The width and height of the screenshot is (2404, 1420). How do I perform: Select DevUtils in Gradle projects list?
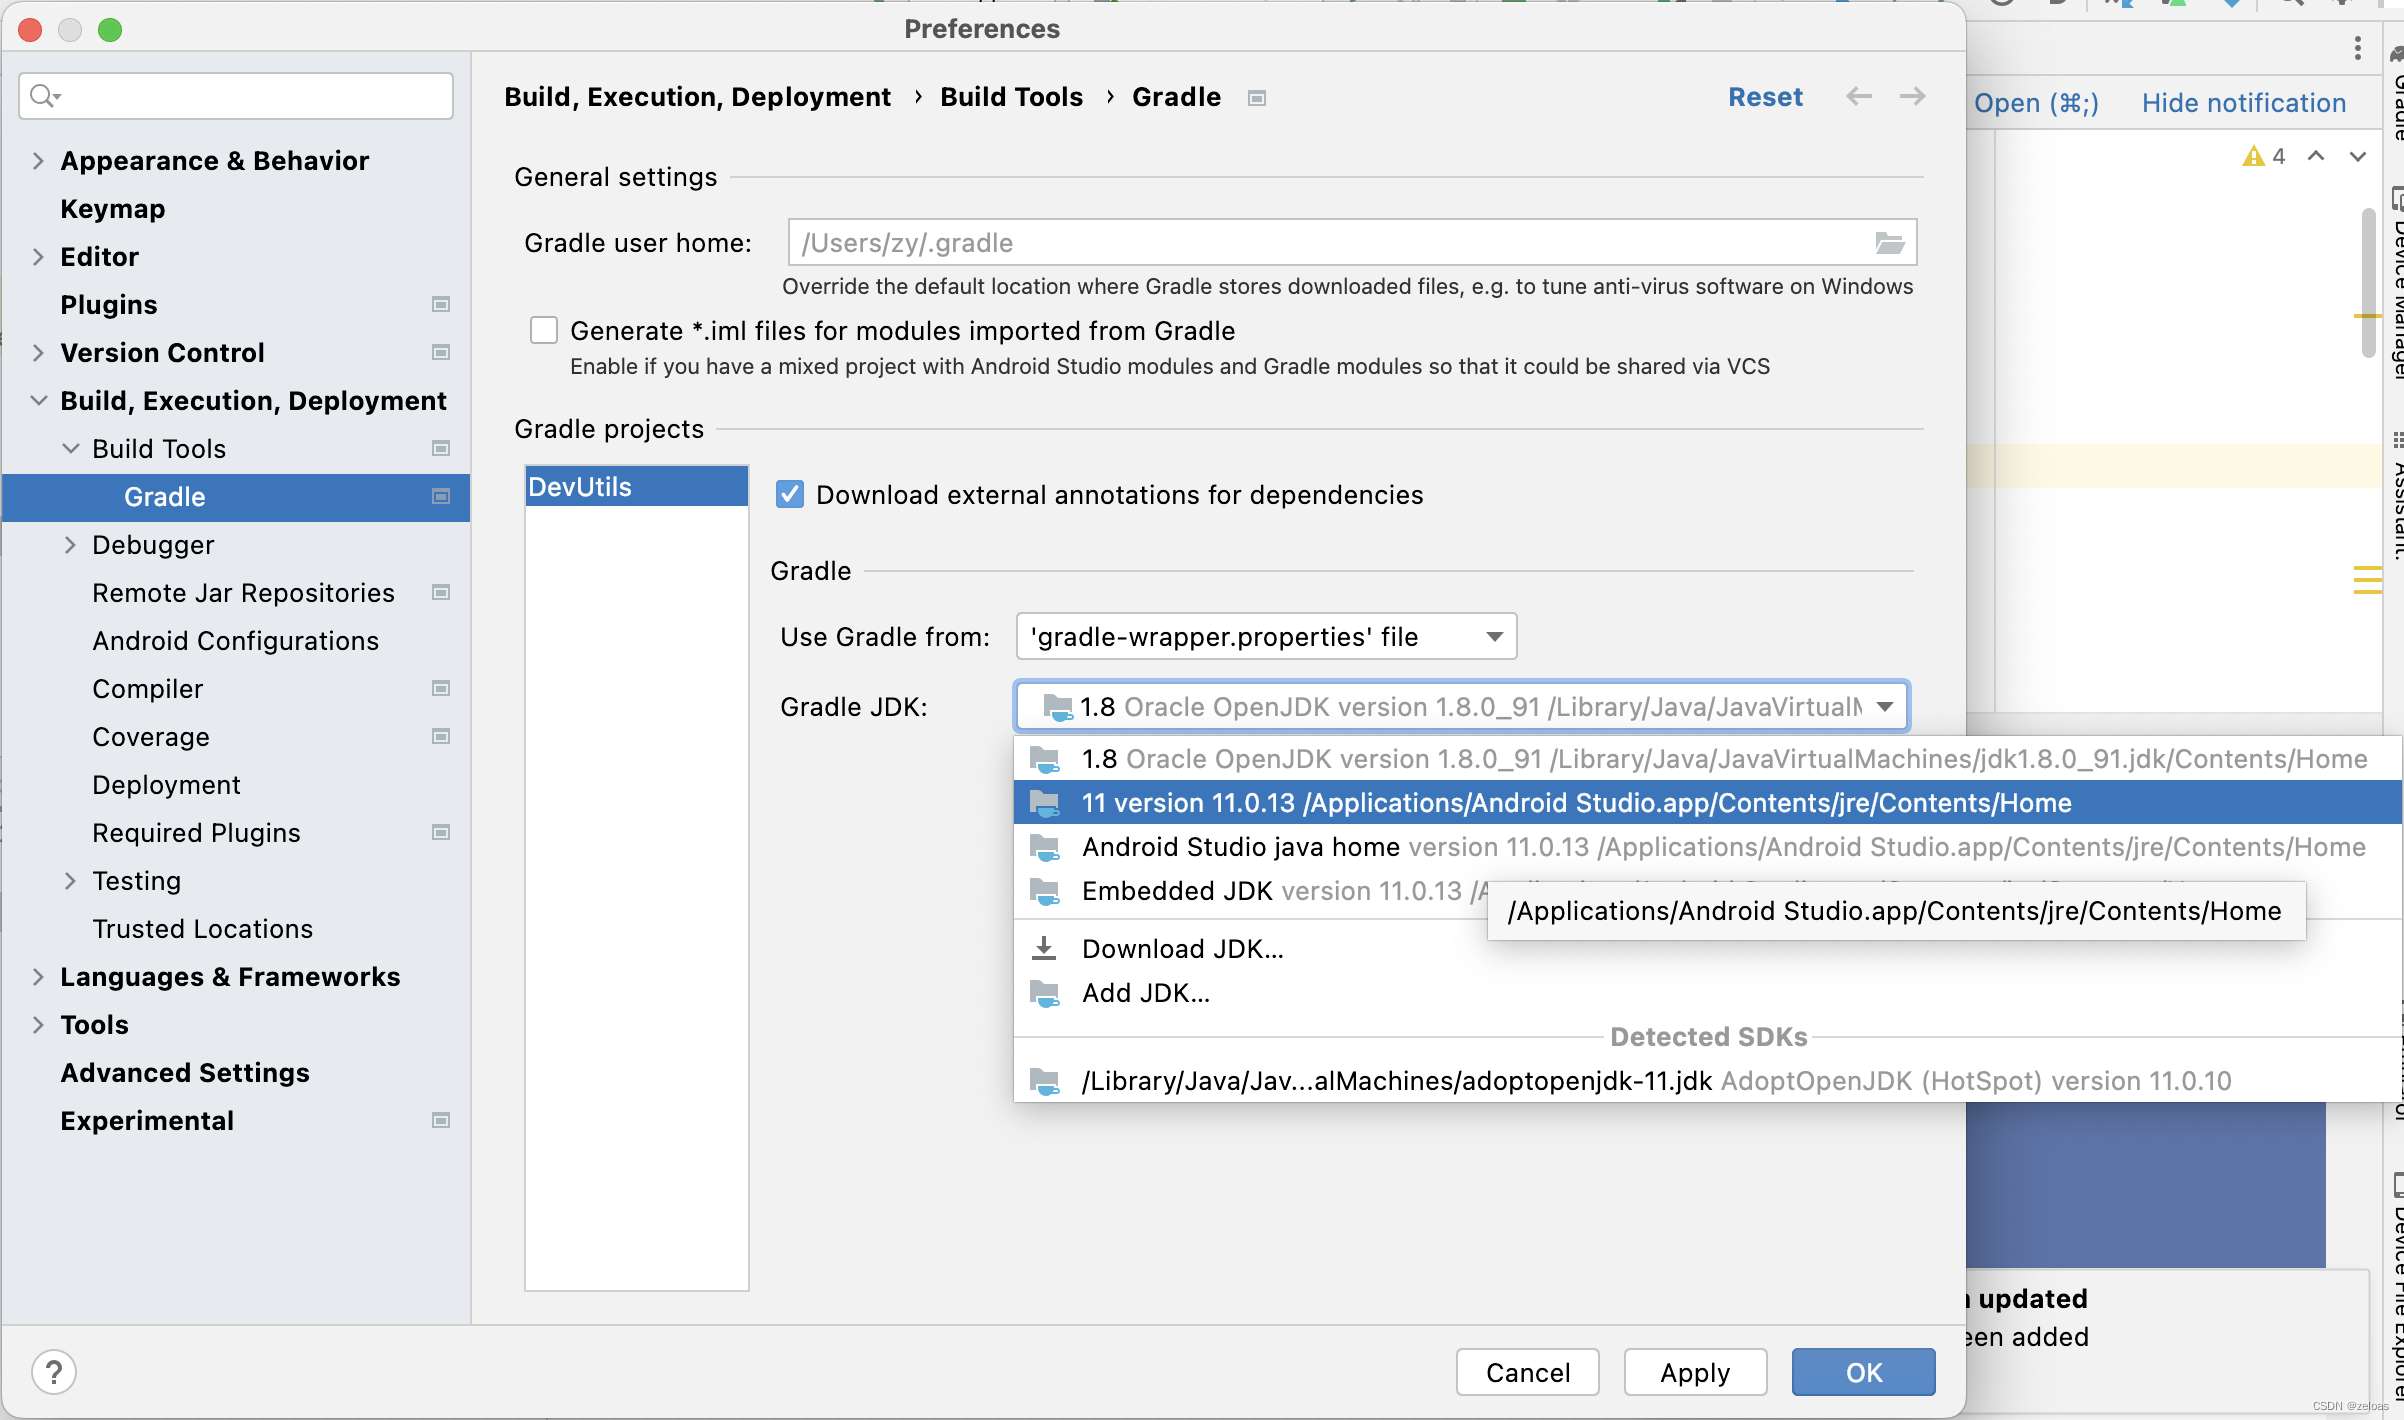tap(636, 487)
